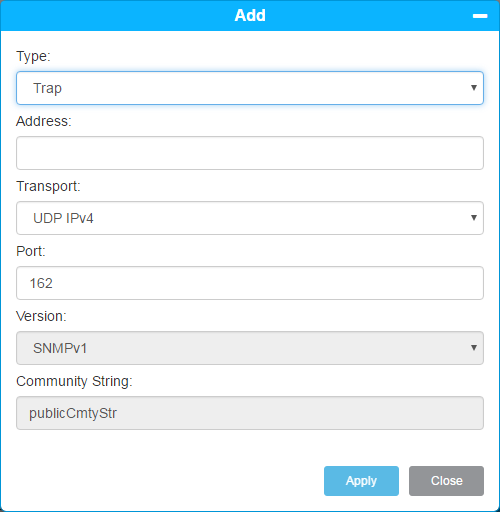500x512 pixels.
Task: Apply the new trap settings
Action: [361, 481]
